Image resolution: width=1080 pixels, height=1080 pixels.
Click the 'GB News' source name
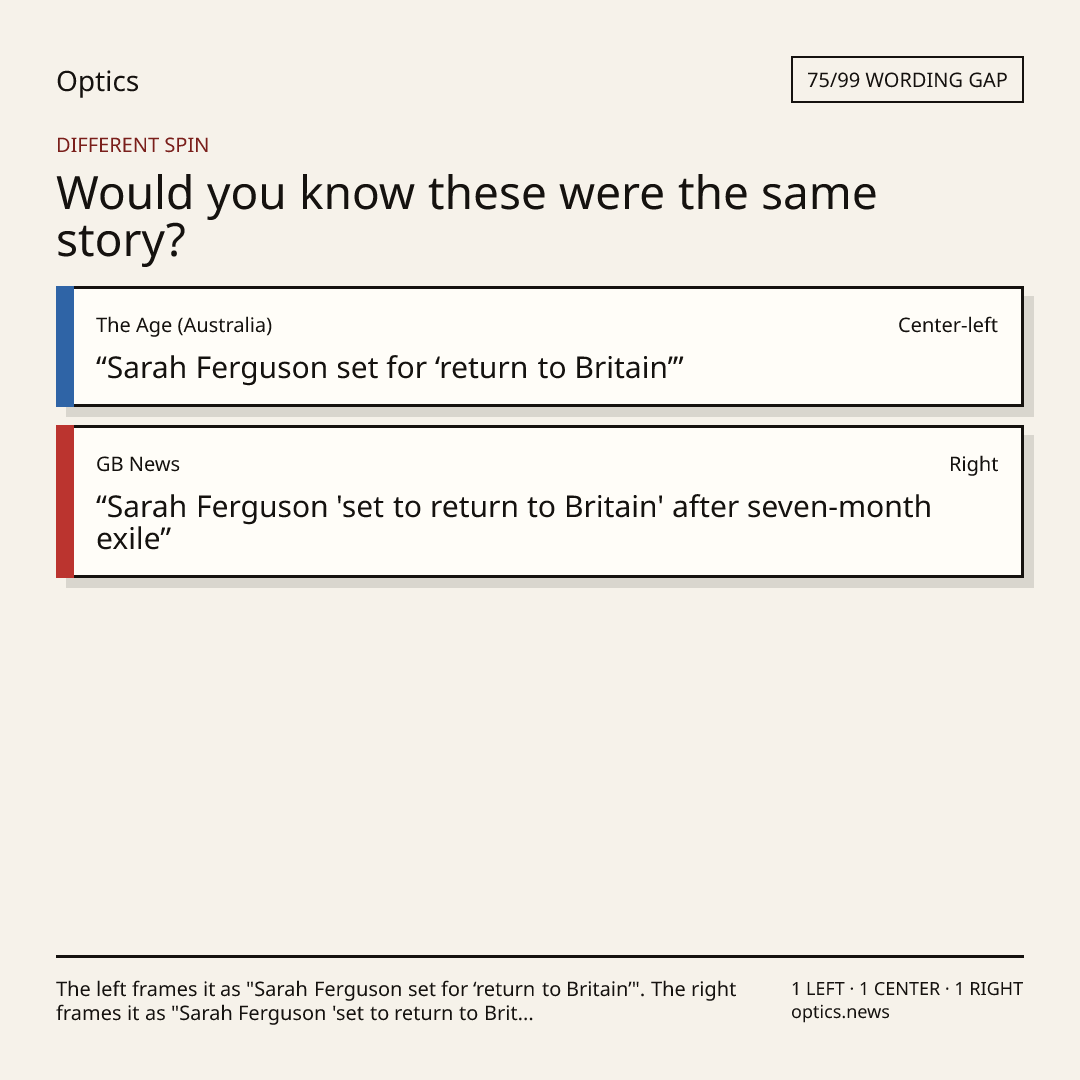[x=138, y=464]
